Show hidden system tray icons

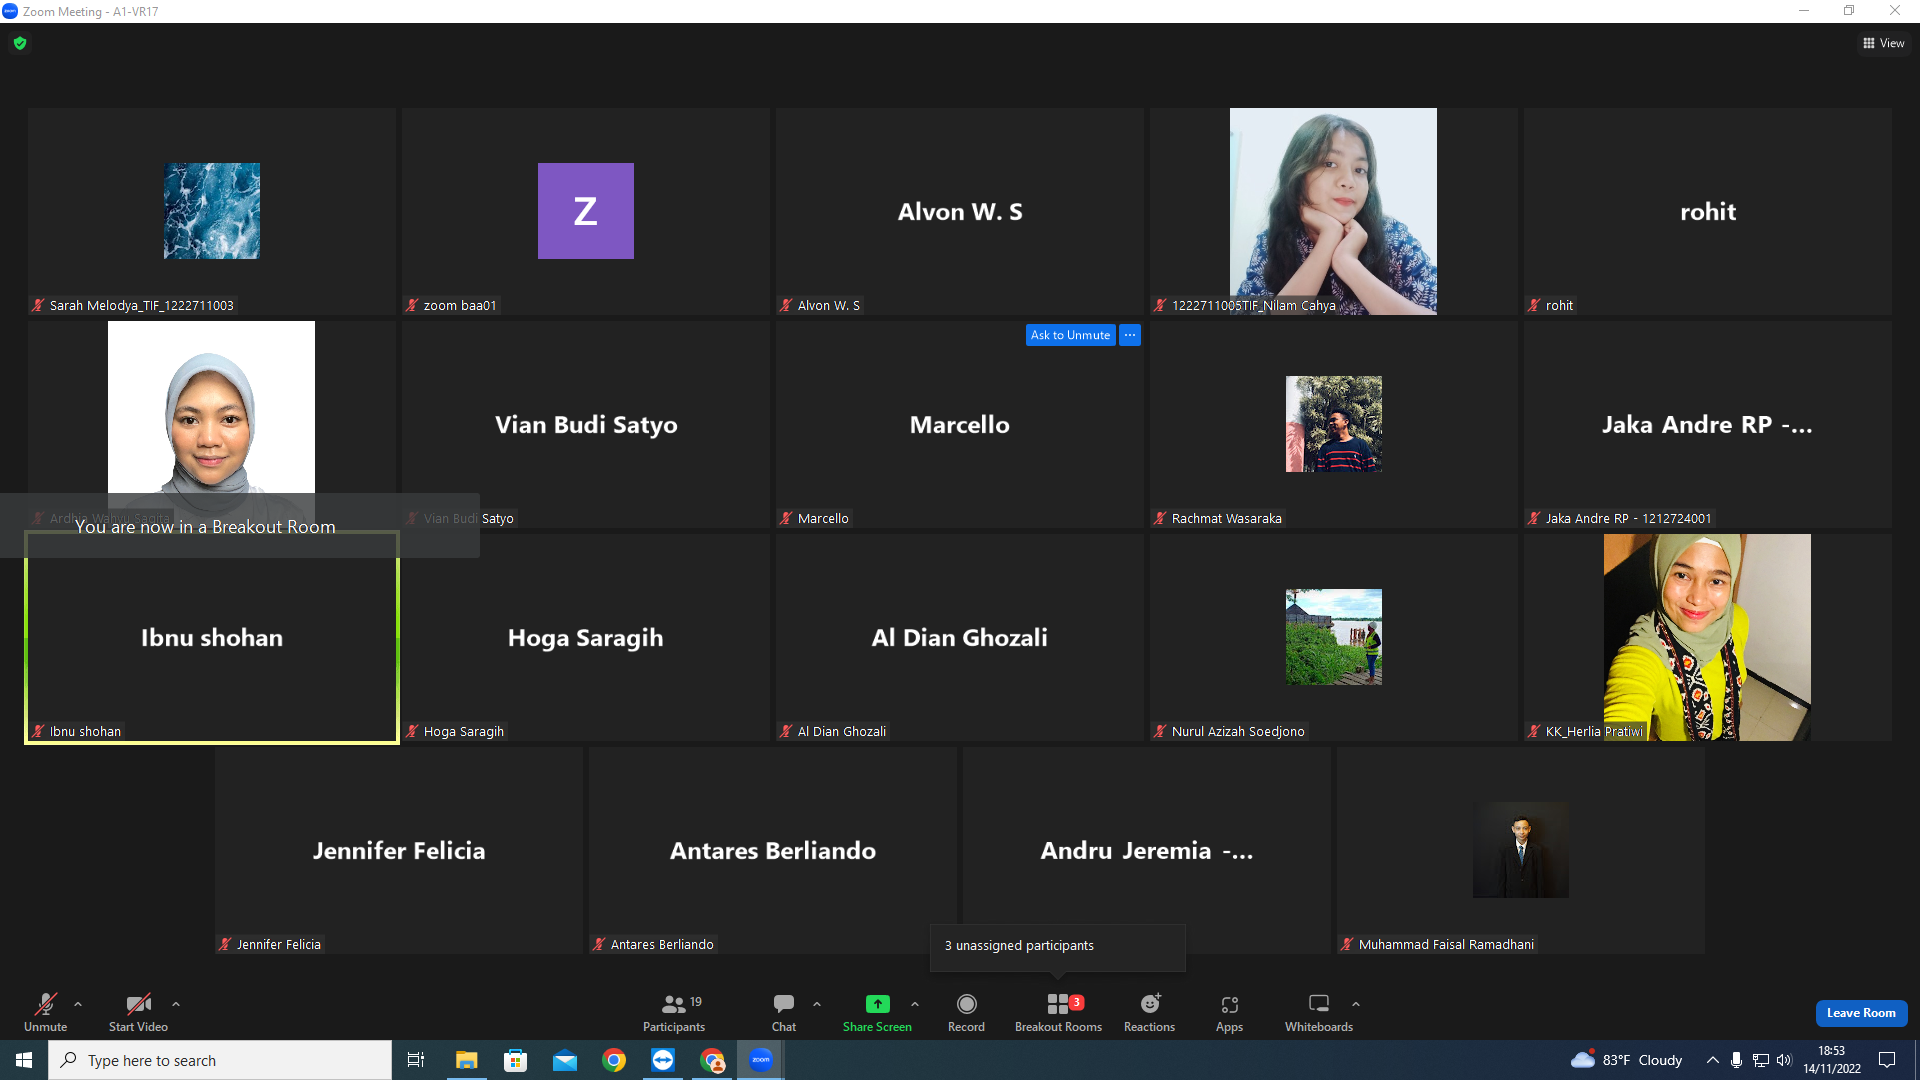[x=1713, y=1060]
